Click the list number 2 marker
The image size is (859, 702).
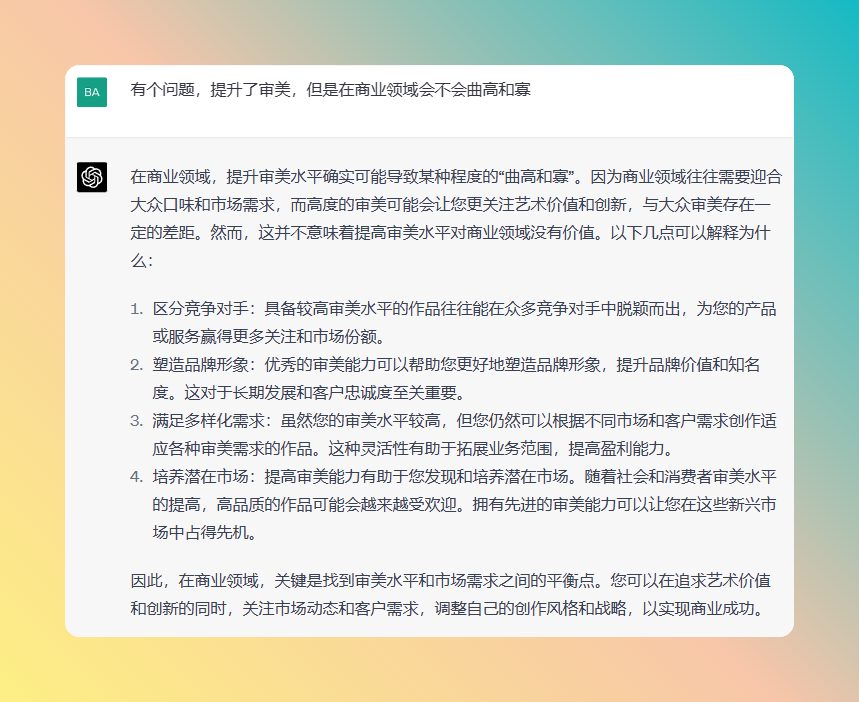(137, 364)
